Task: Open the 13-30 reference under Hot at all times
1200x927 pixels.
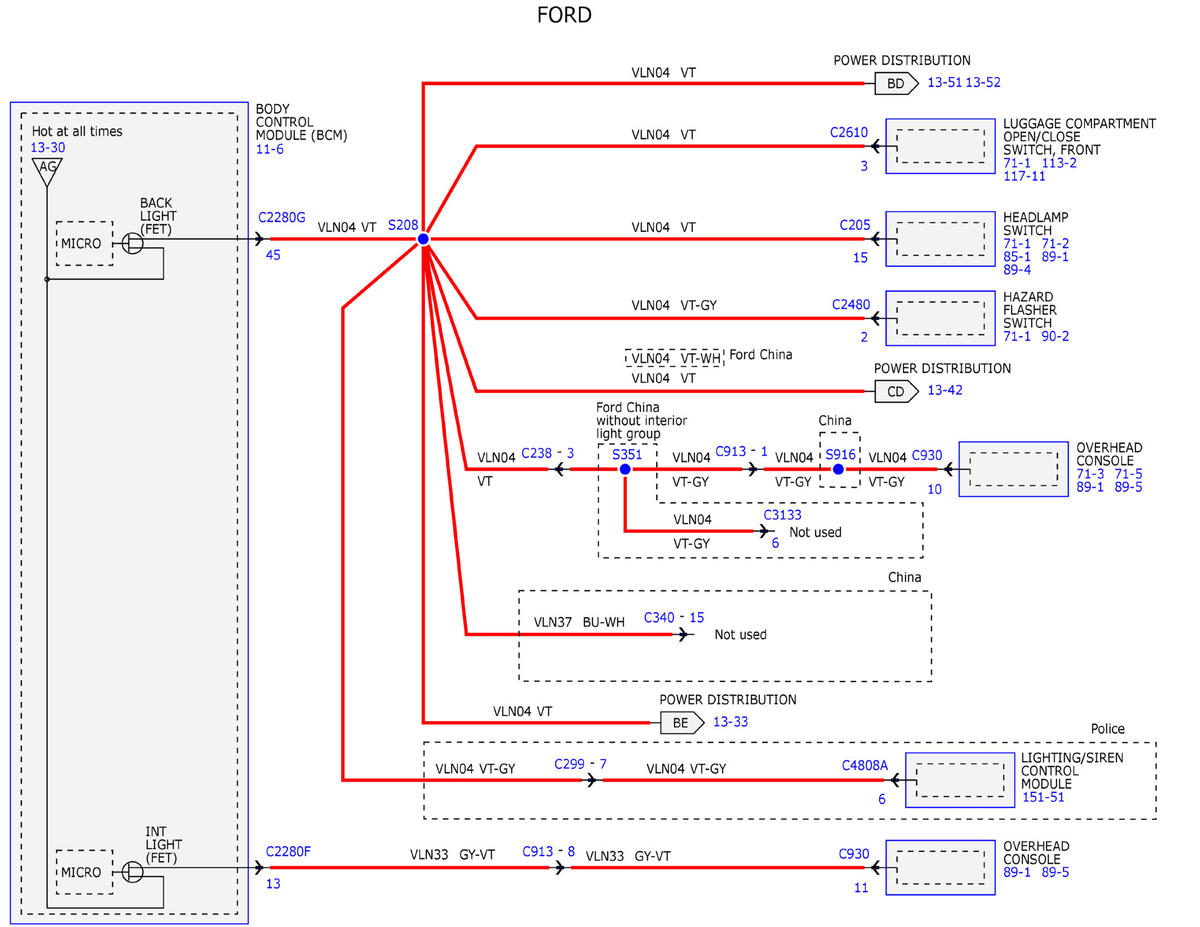Action: pos(46,148)
